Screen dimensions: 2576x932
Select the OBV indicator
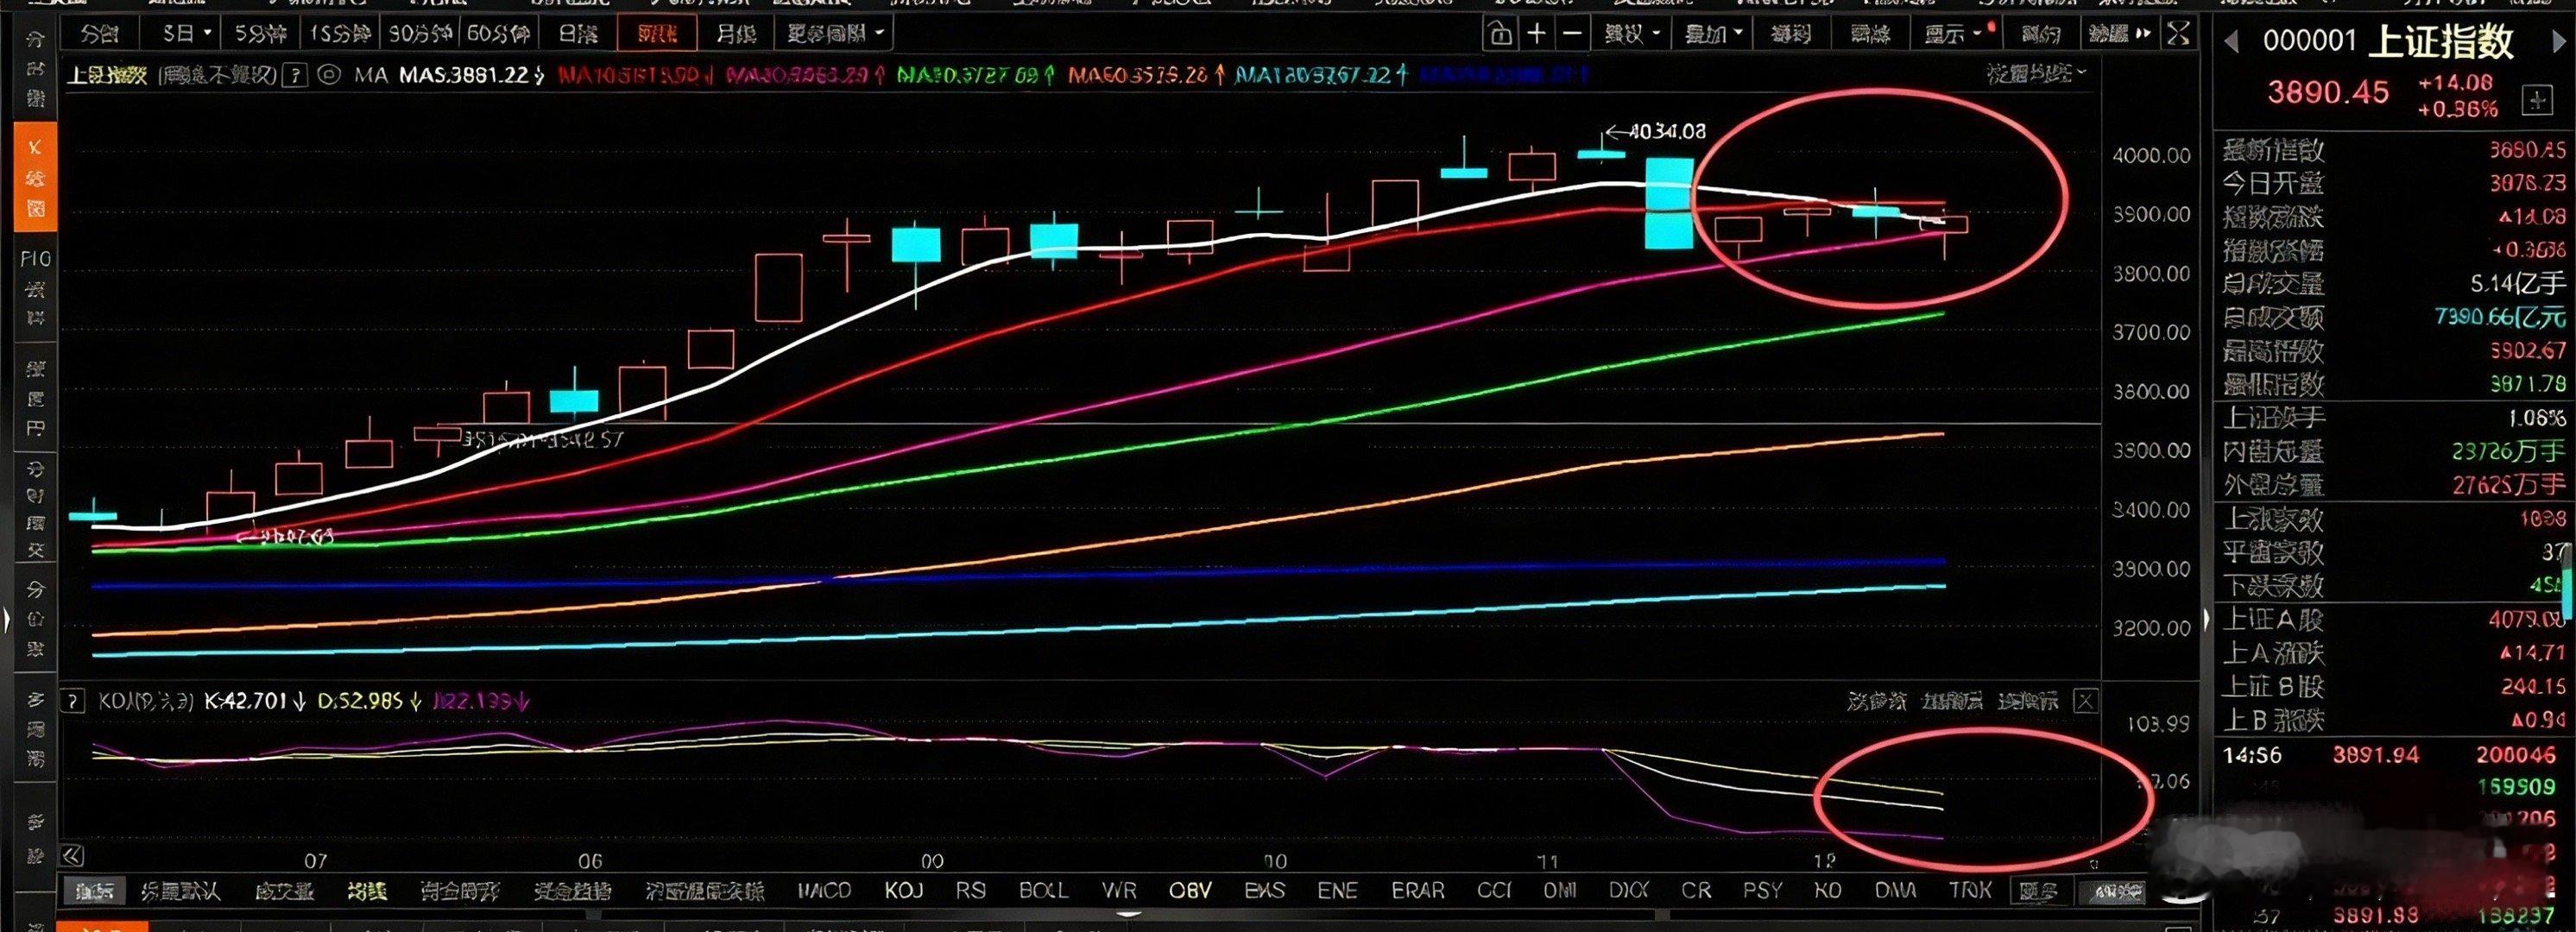point(1190,890)
